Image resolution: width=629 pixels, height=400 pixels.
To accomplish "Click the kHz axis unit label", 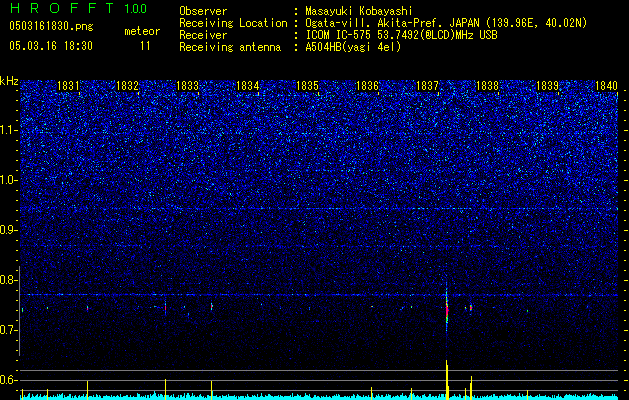I will 9,81.
